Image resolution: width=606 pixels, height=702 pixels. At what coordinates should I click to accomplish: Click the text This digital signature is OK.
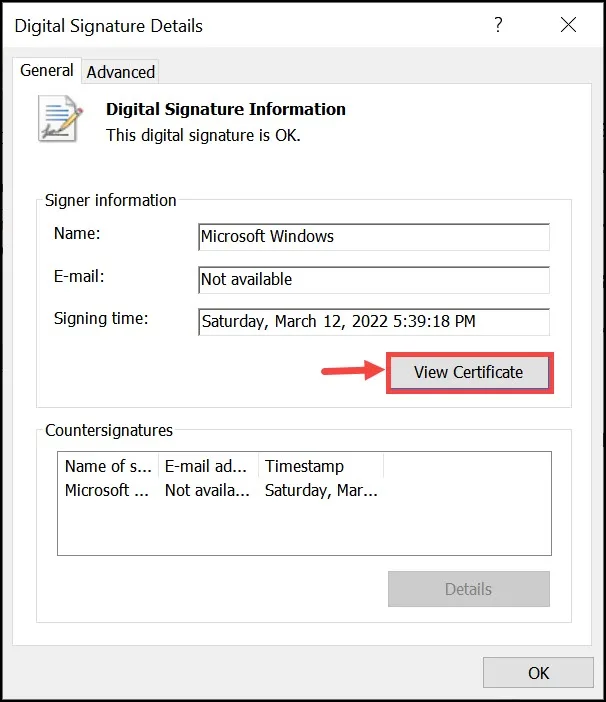click(x=203, y=135)
